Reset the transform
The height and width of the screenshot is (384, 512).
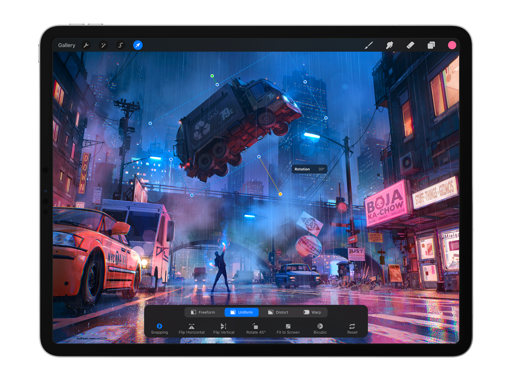352,328
